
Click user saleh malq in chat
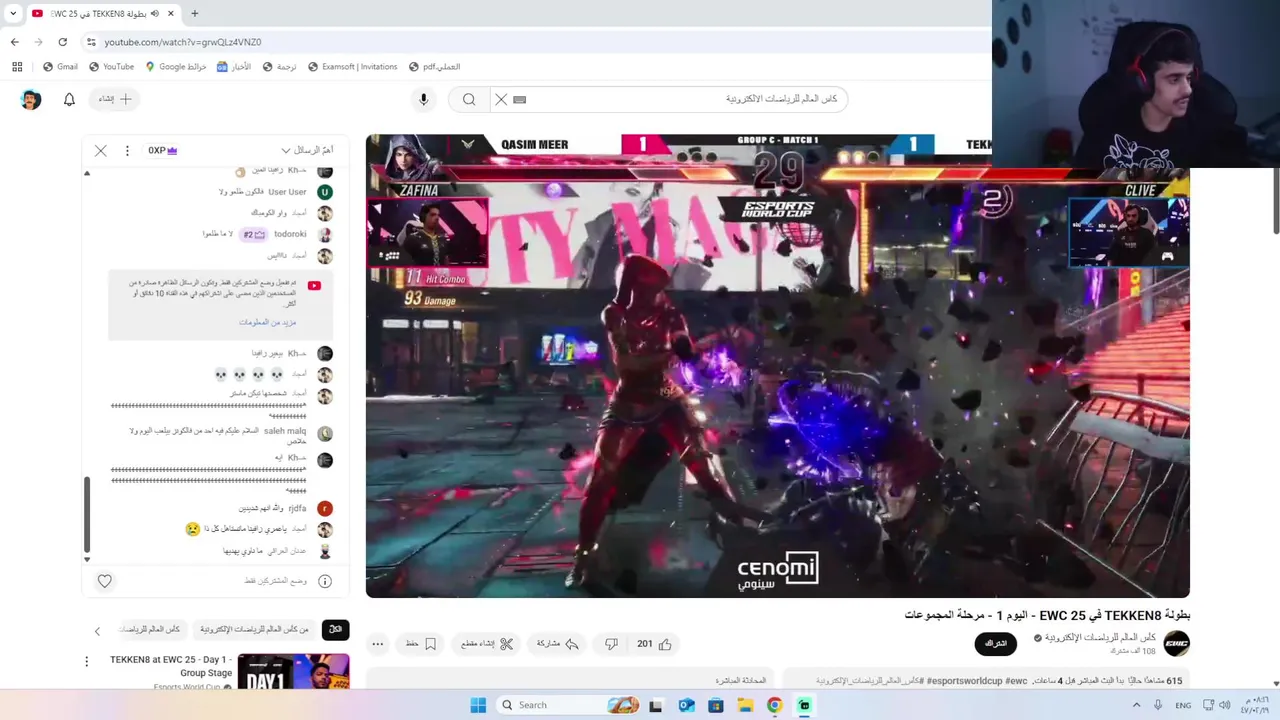point(285,431)
